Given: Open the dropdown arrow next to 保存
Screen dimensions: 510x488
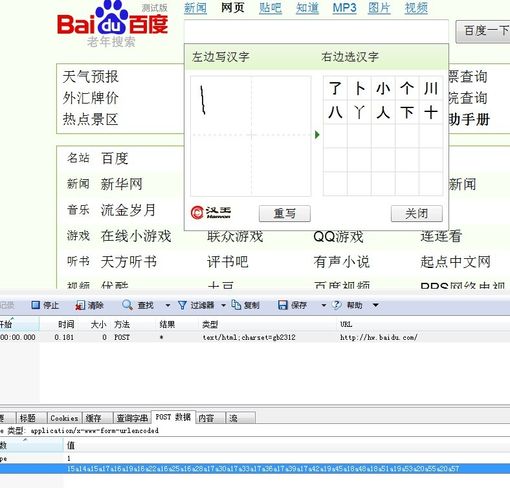Looking at the screenshot, I should click(323, 305).
